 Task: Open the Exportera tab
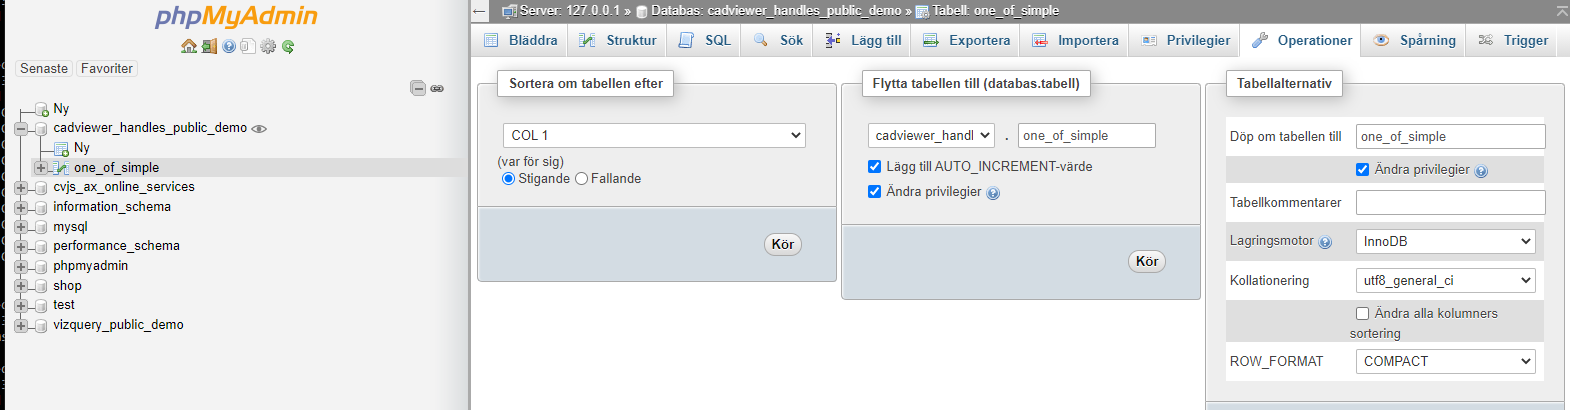point(966,40)
